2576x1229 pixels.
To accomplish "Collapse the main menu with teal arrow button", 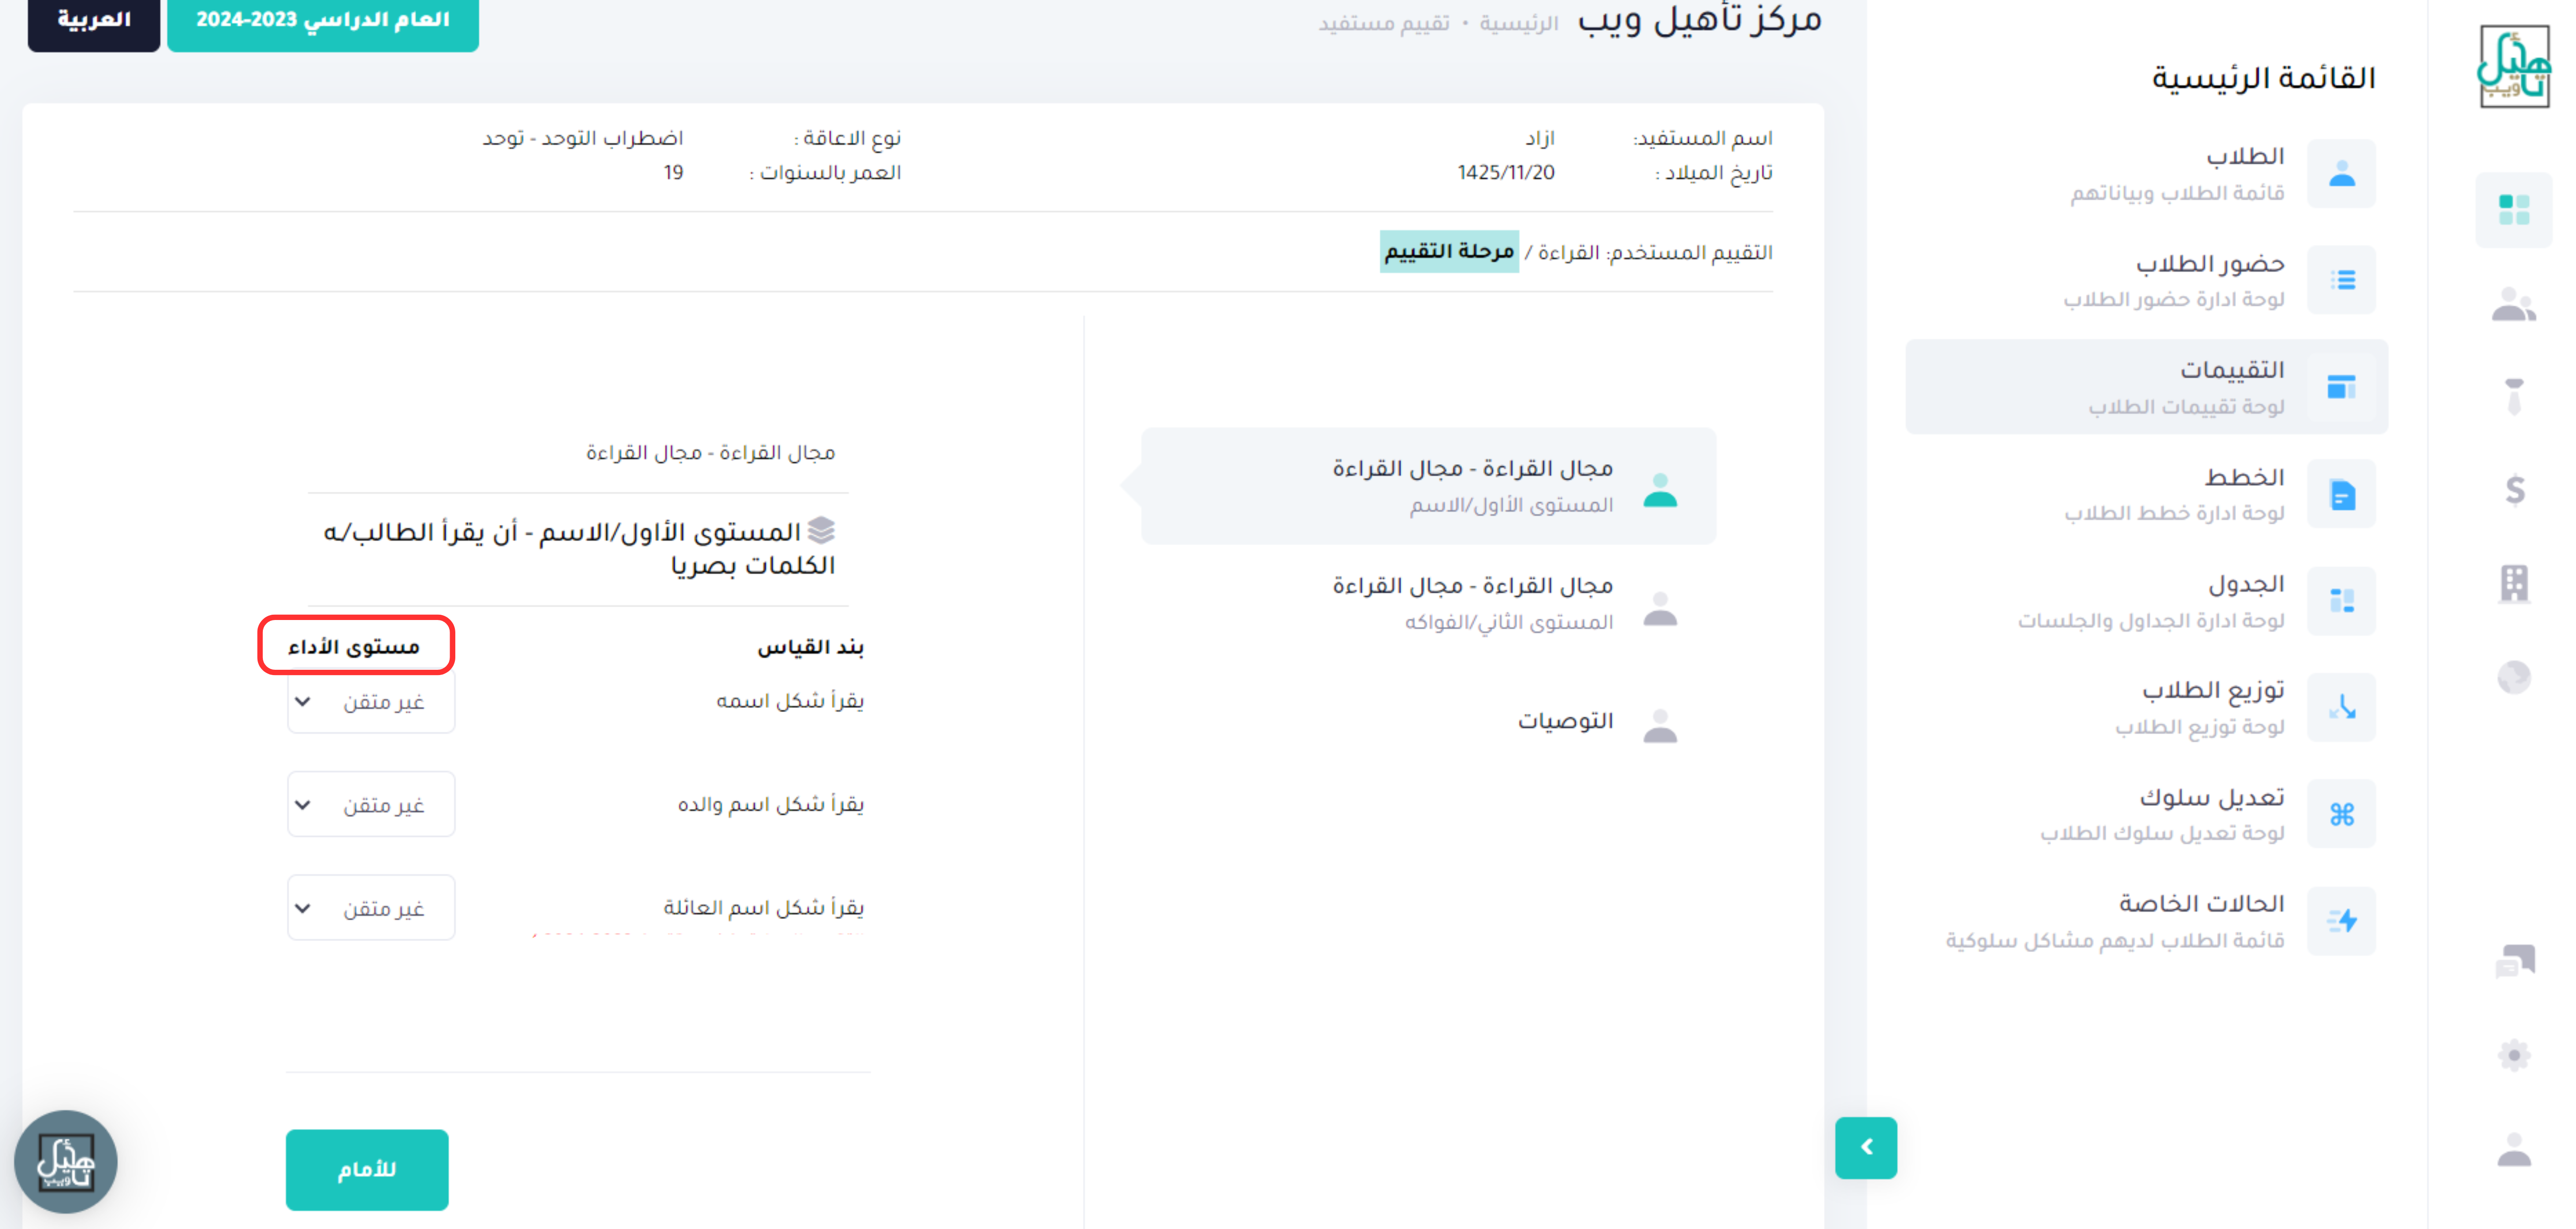I will pos(1866,1147).
